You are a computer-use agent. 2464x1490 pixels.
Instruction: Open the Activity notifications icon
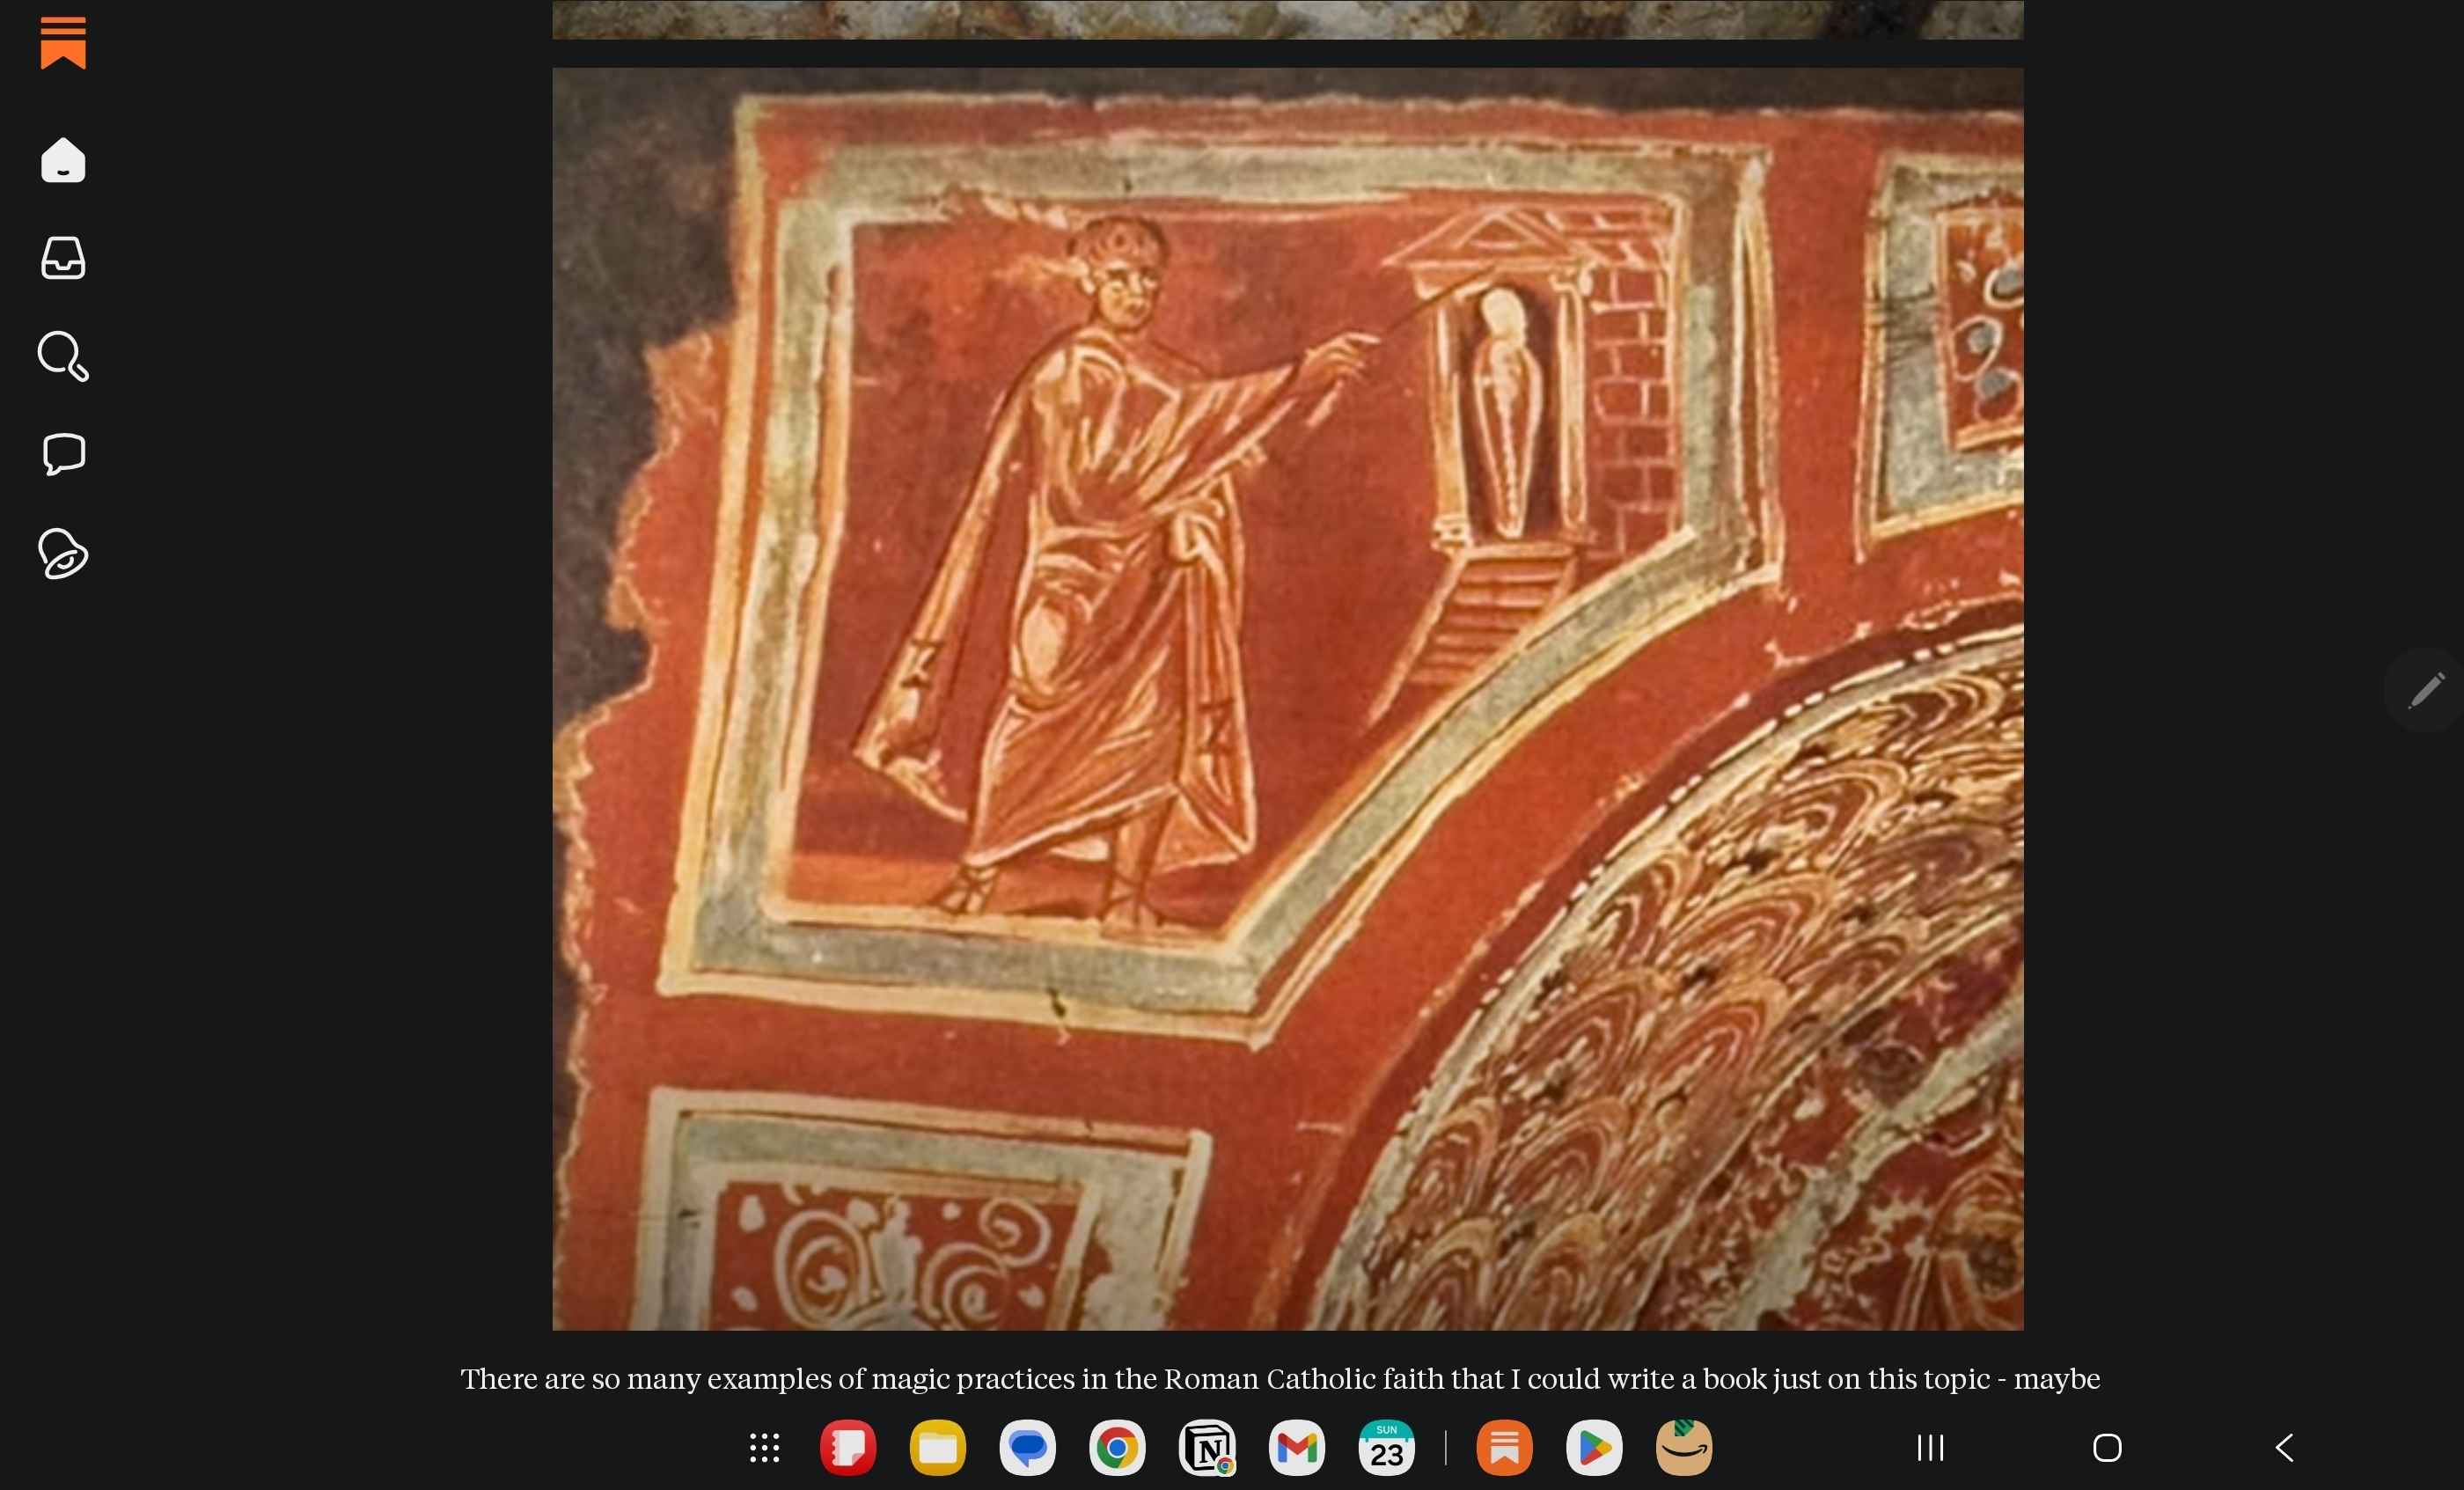tap(63, 553)
